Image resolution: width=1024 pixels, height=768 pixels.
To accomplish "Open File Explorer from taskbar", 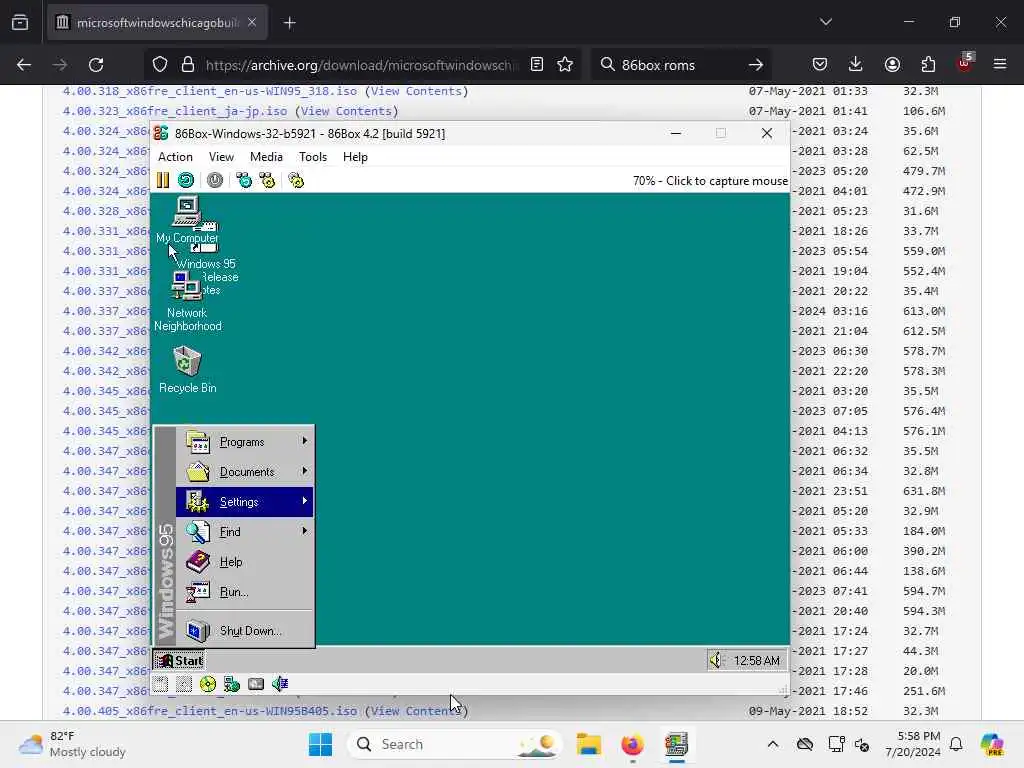I will 588,744.
